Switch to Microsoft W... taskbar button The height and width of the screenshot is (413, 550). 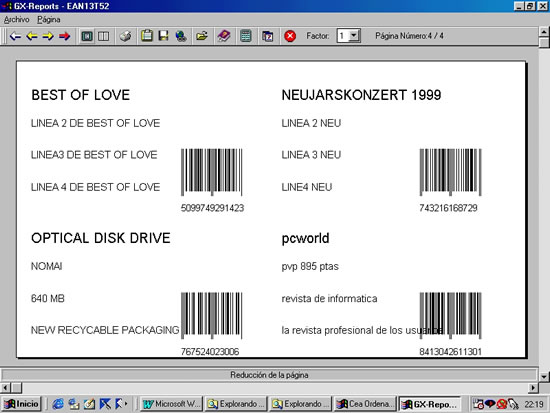coord(172,404)
